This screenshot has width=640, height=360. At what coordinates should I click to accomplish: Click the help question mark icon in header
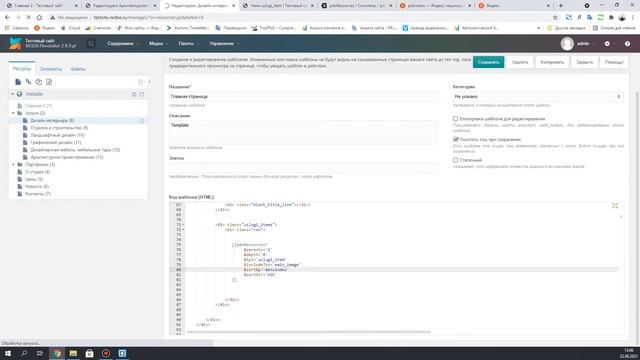point(627,44)
